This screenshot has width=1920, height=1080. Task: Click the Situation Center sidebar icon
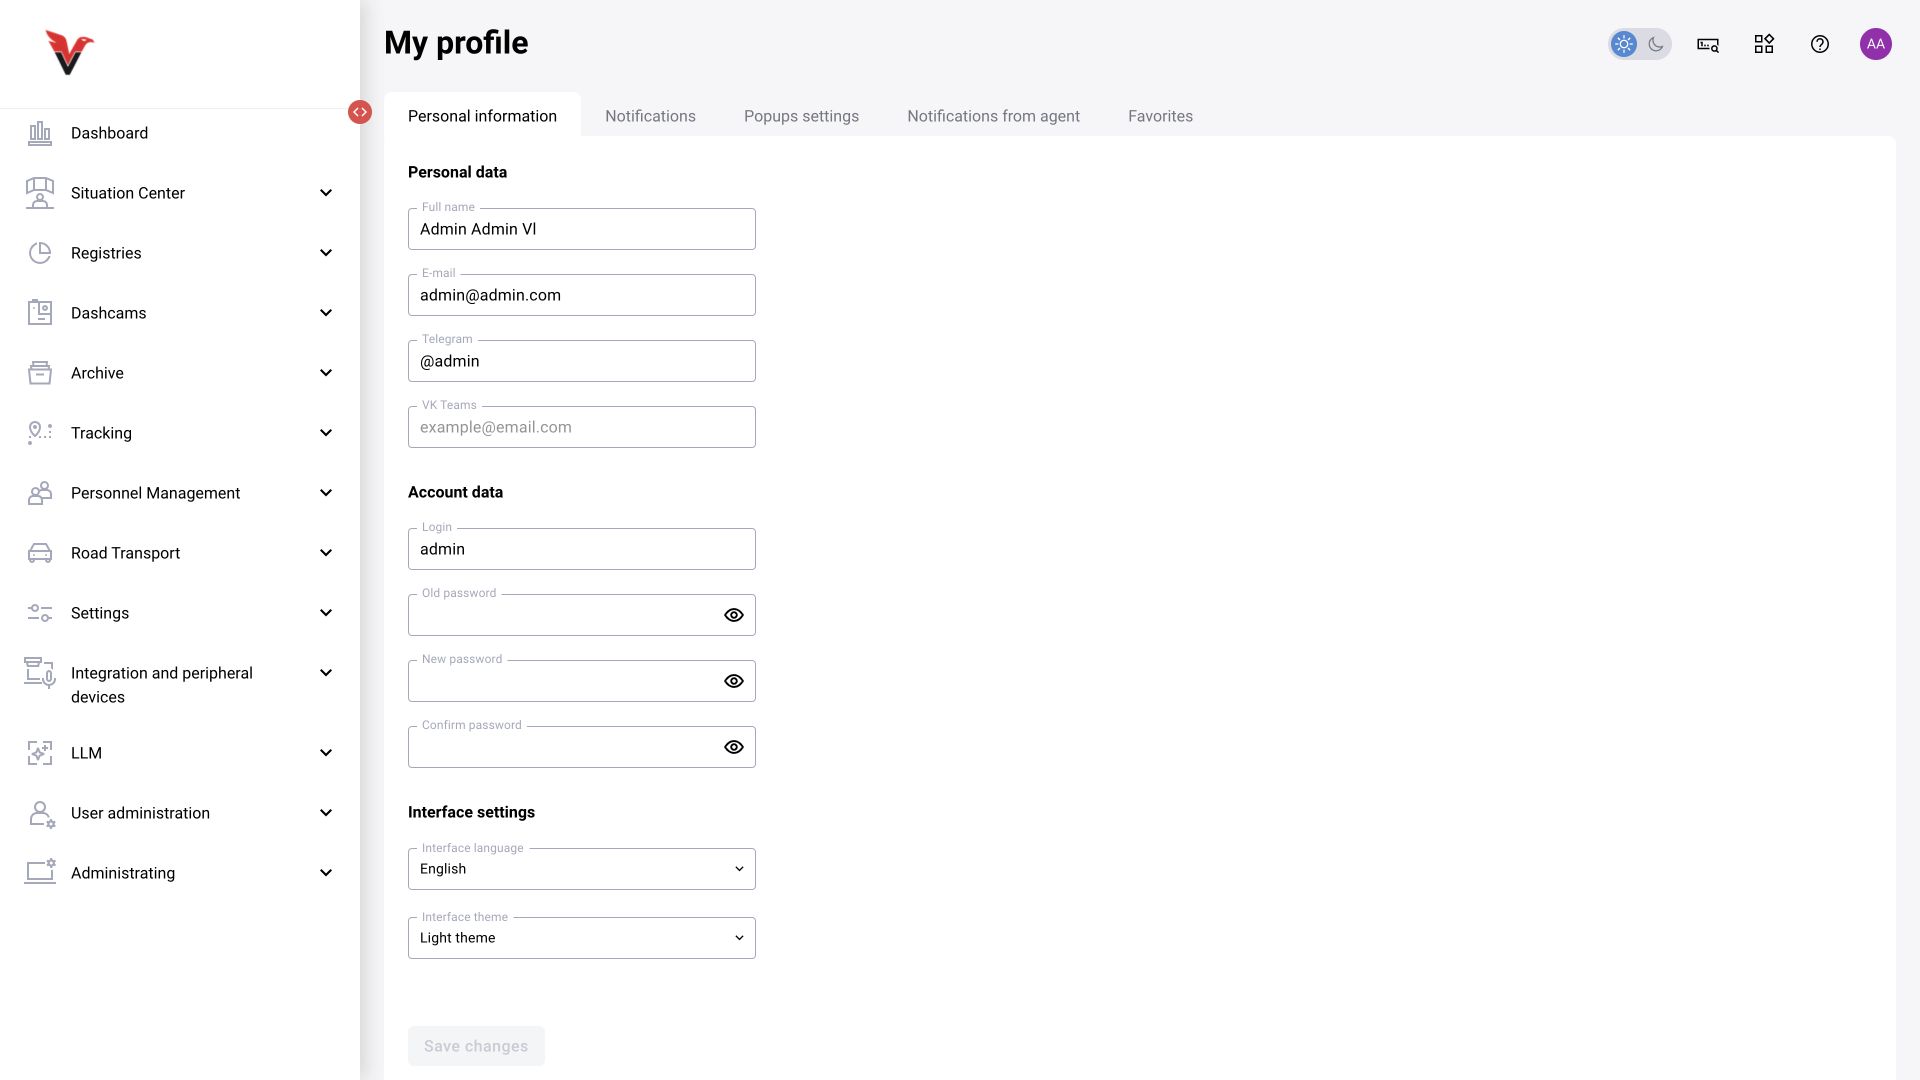pos(40,193)
